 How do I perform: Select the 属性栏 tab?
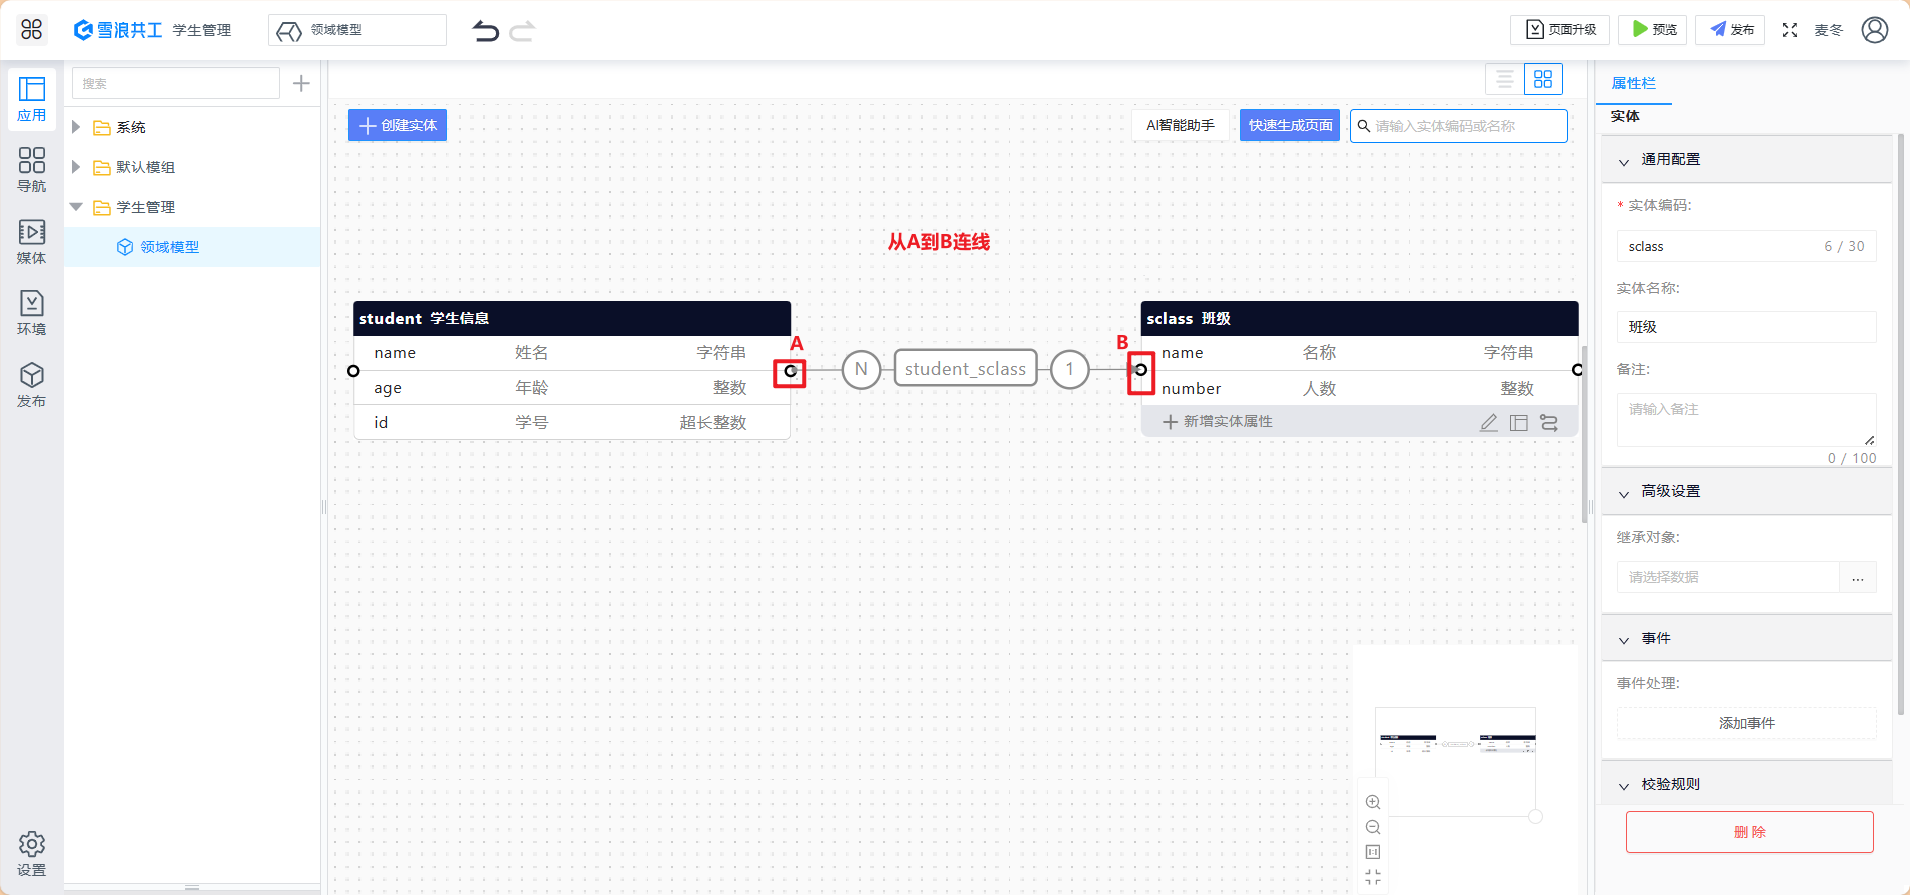coord(1633,83)
